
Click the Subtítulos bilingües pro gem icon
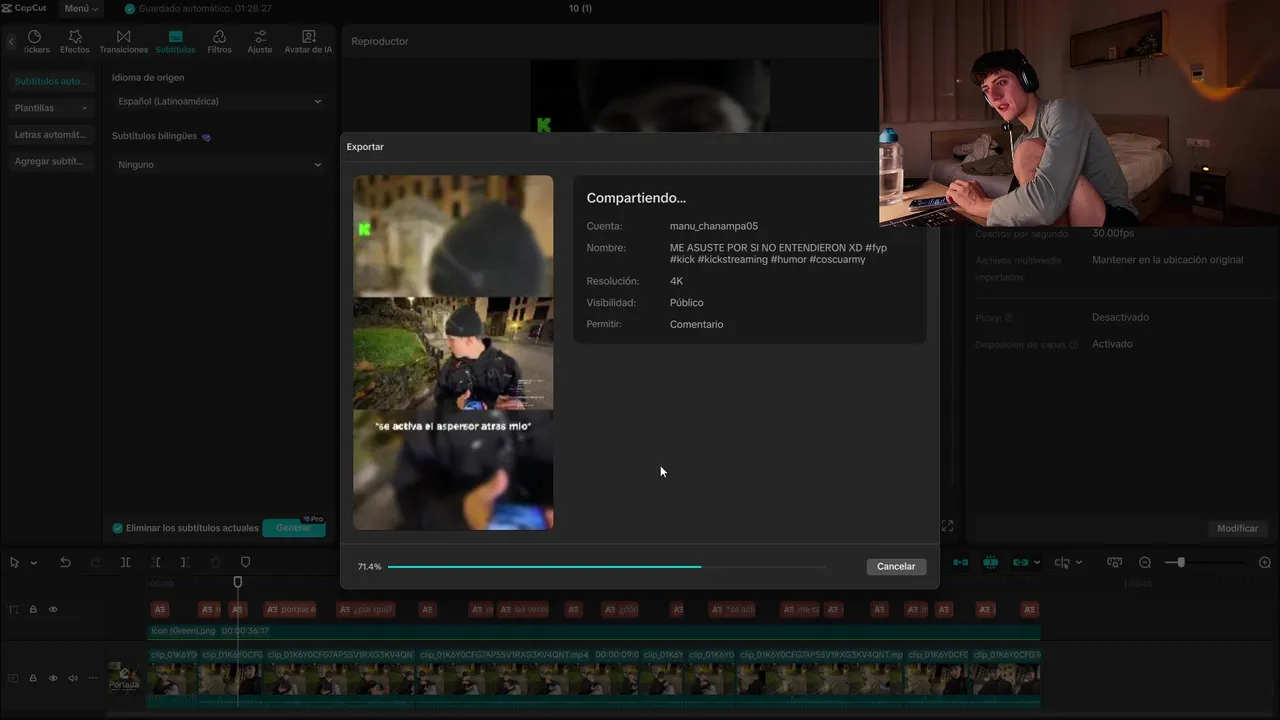206,136
